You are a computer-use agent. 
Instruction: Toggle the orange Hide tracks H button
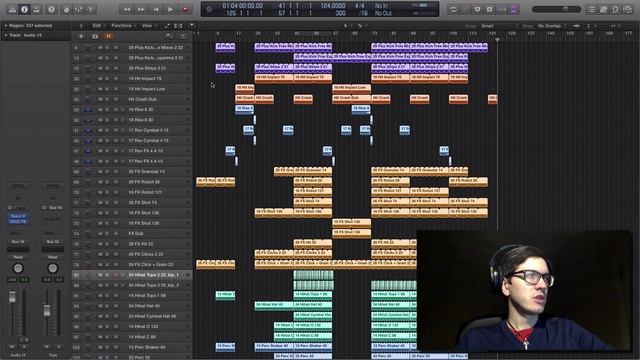(109, 36)
